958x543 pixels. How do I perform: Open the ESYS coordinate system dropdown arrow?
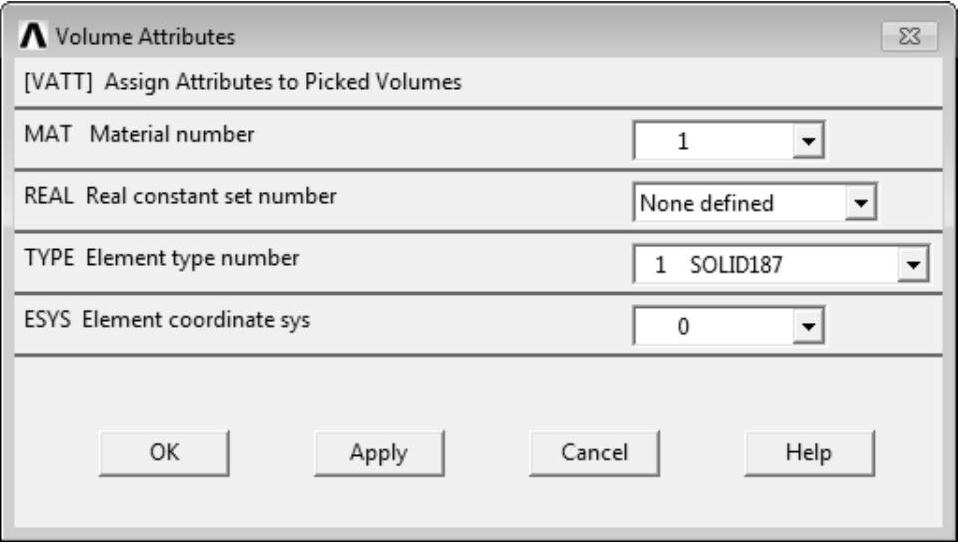tap(805, 325)
